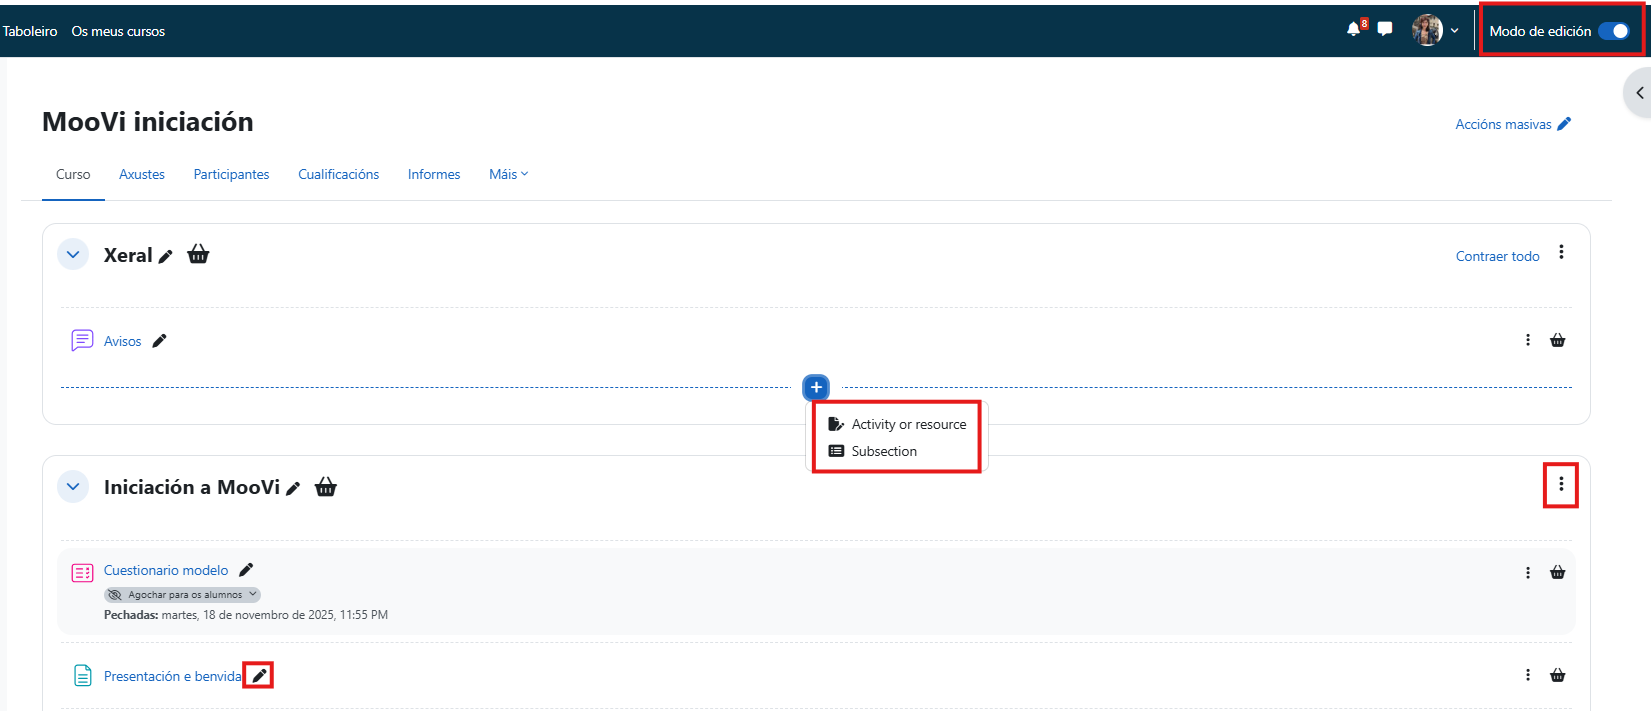1651x711 pixels.
Task: Select Subsection in the popup menu
Action: click(x=884, y=451)
